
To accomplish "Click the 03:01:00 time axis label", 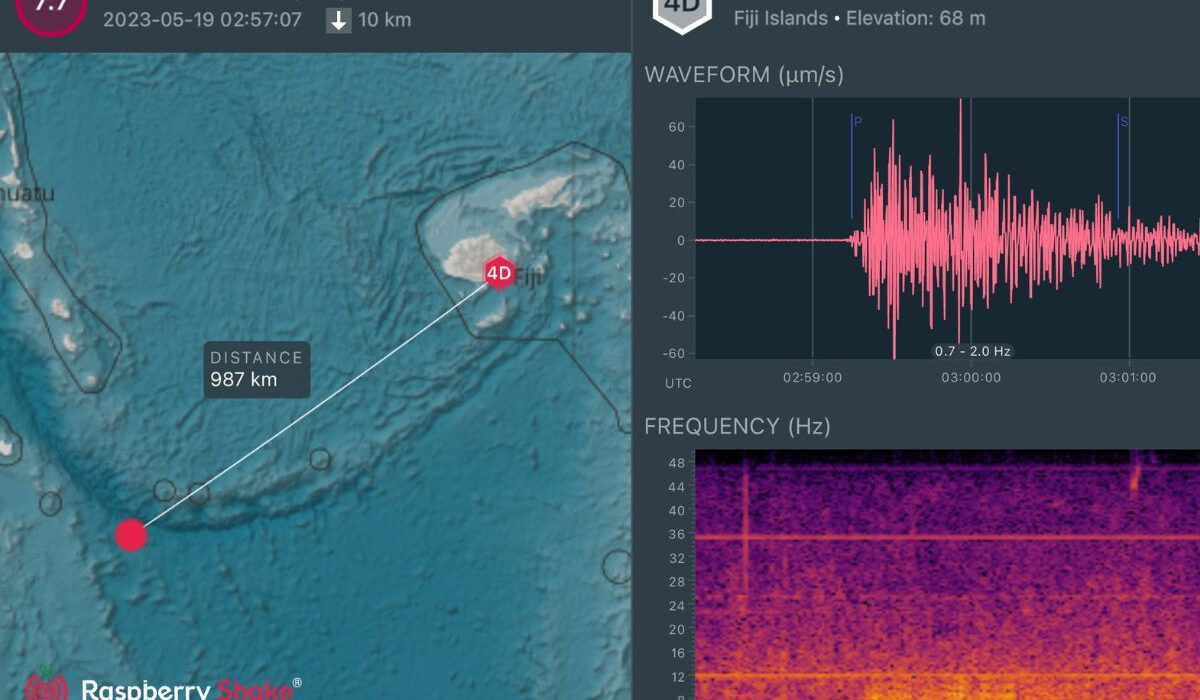I will tap(1128, 378).
